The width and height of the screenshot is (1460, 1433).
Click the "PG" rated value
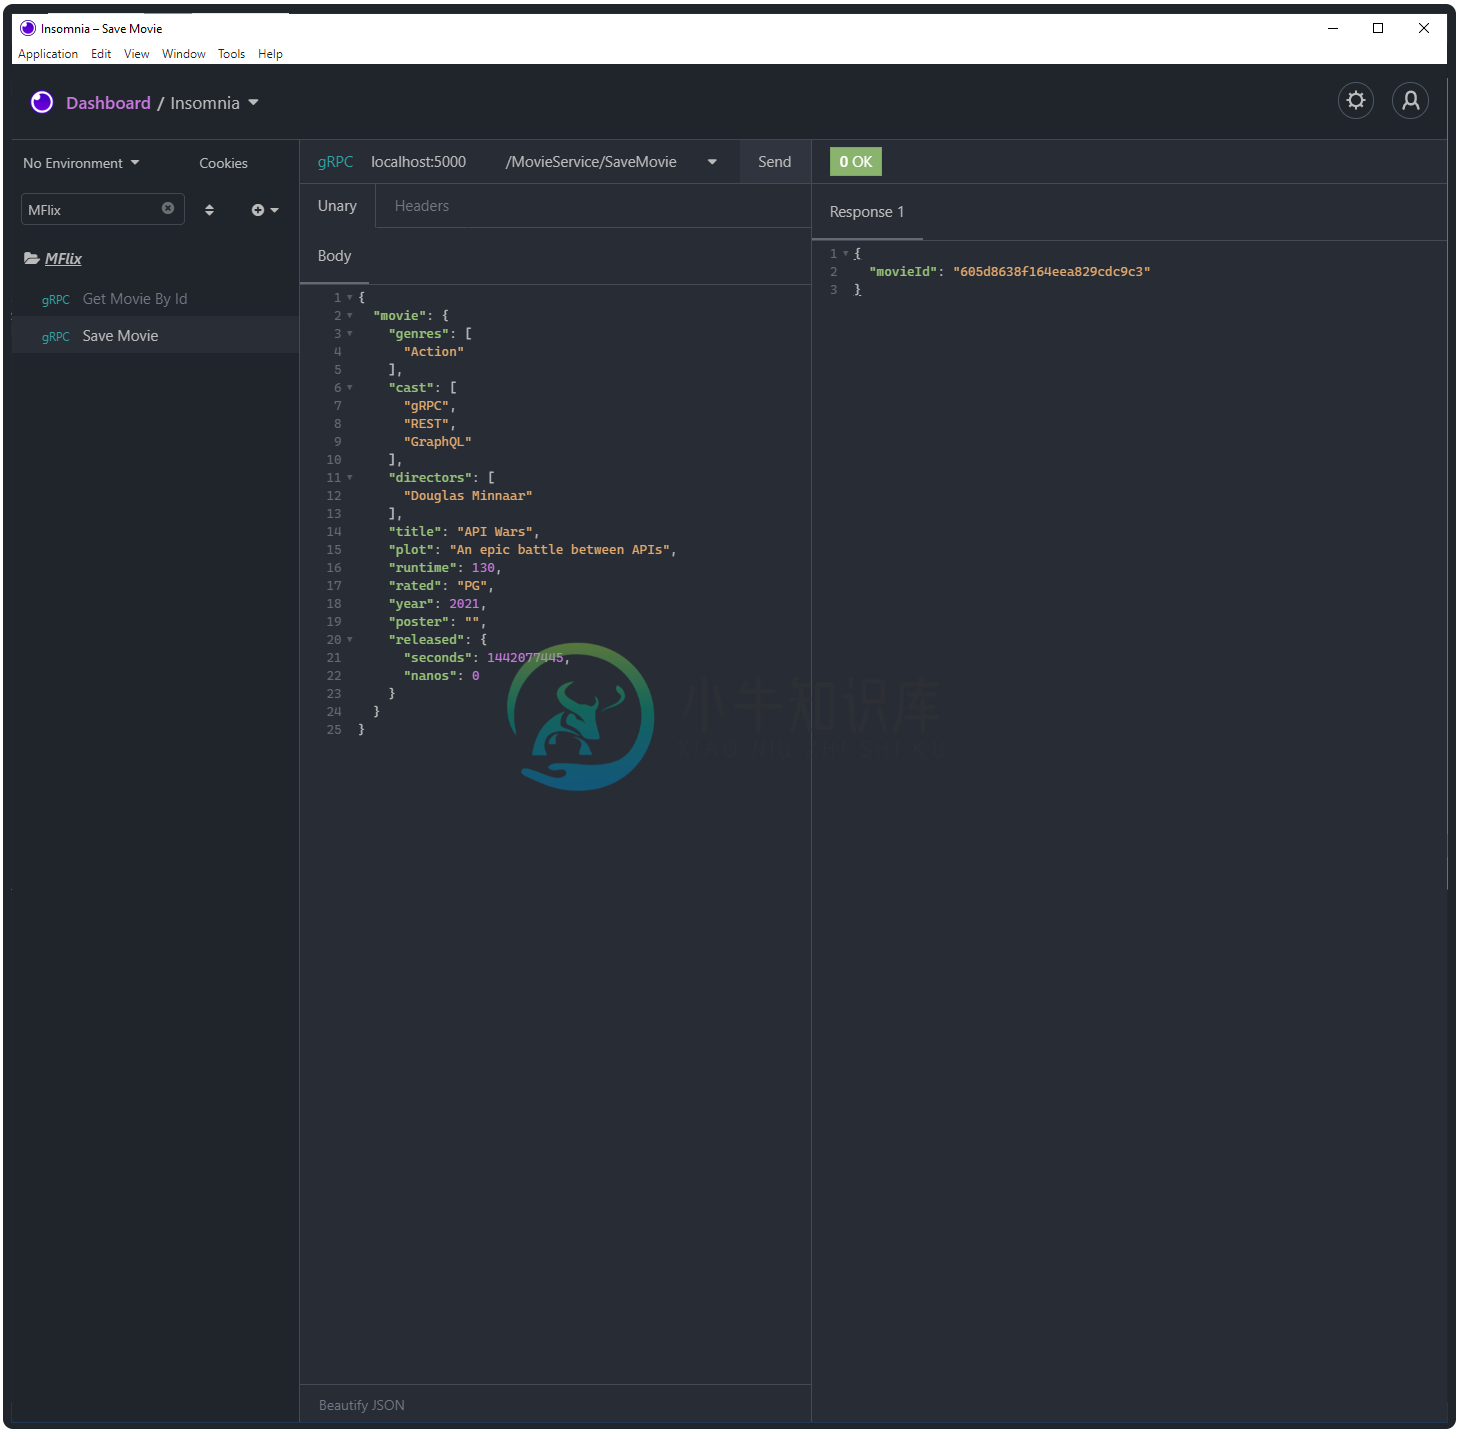pyautogui.click(x=472, y=586)
